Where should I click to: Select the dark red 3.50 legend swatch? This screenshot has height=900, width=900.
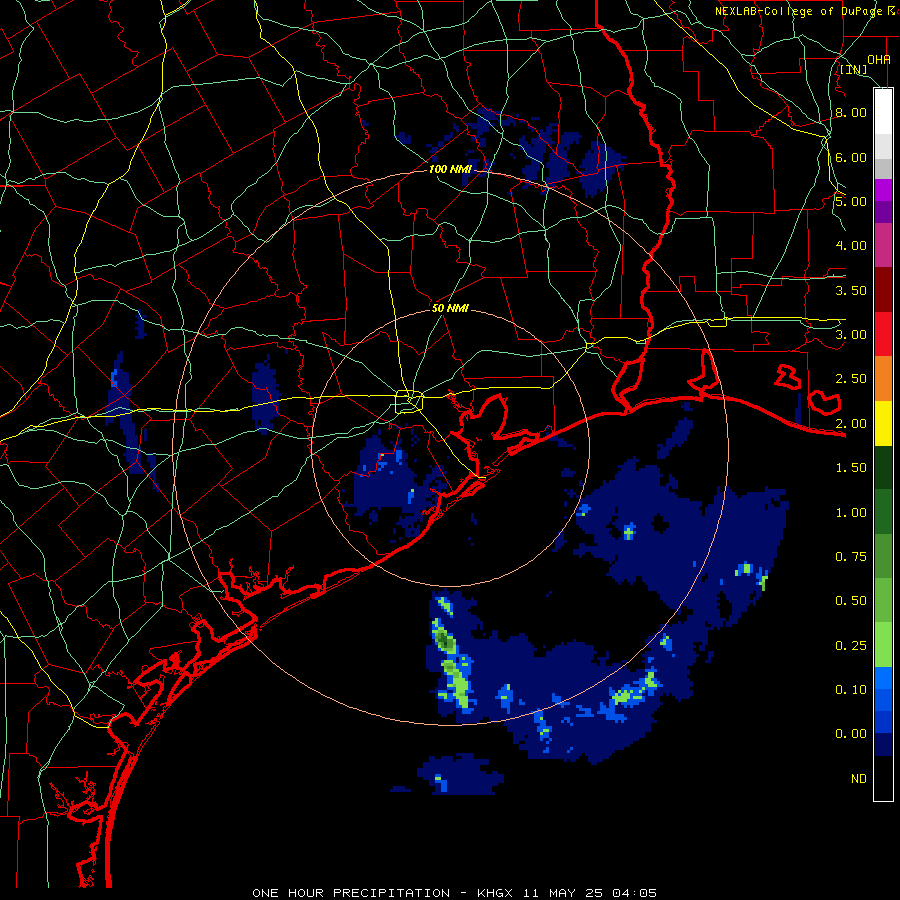(x=883, y=290)
